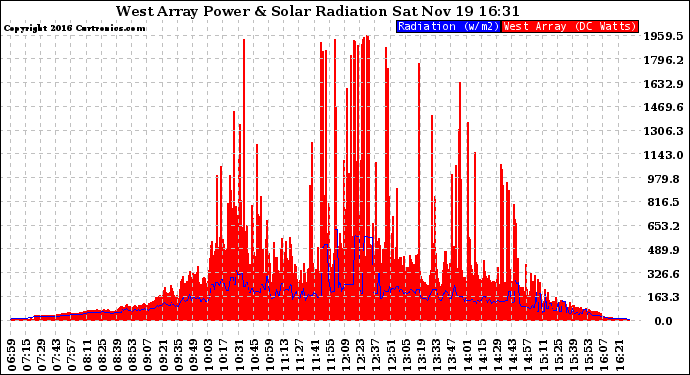Click the x-axis time label 12:09
The width and height of the screenshot is (690, 375).
point(346,355)
